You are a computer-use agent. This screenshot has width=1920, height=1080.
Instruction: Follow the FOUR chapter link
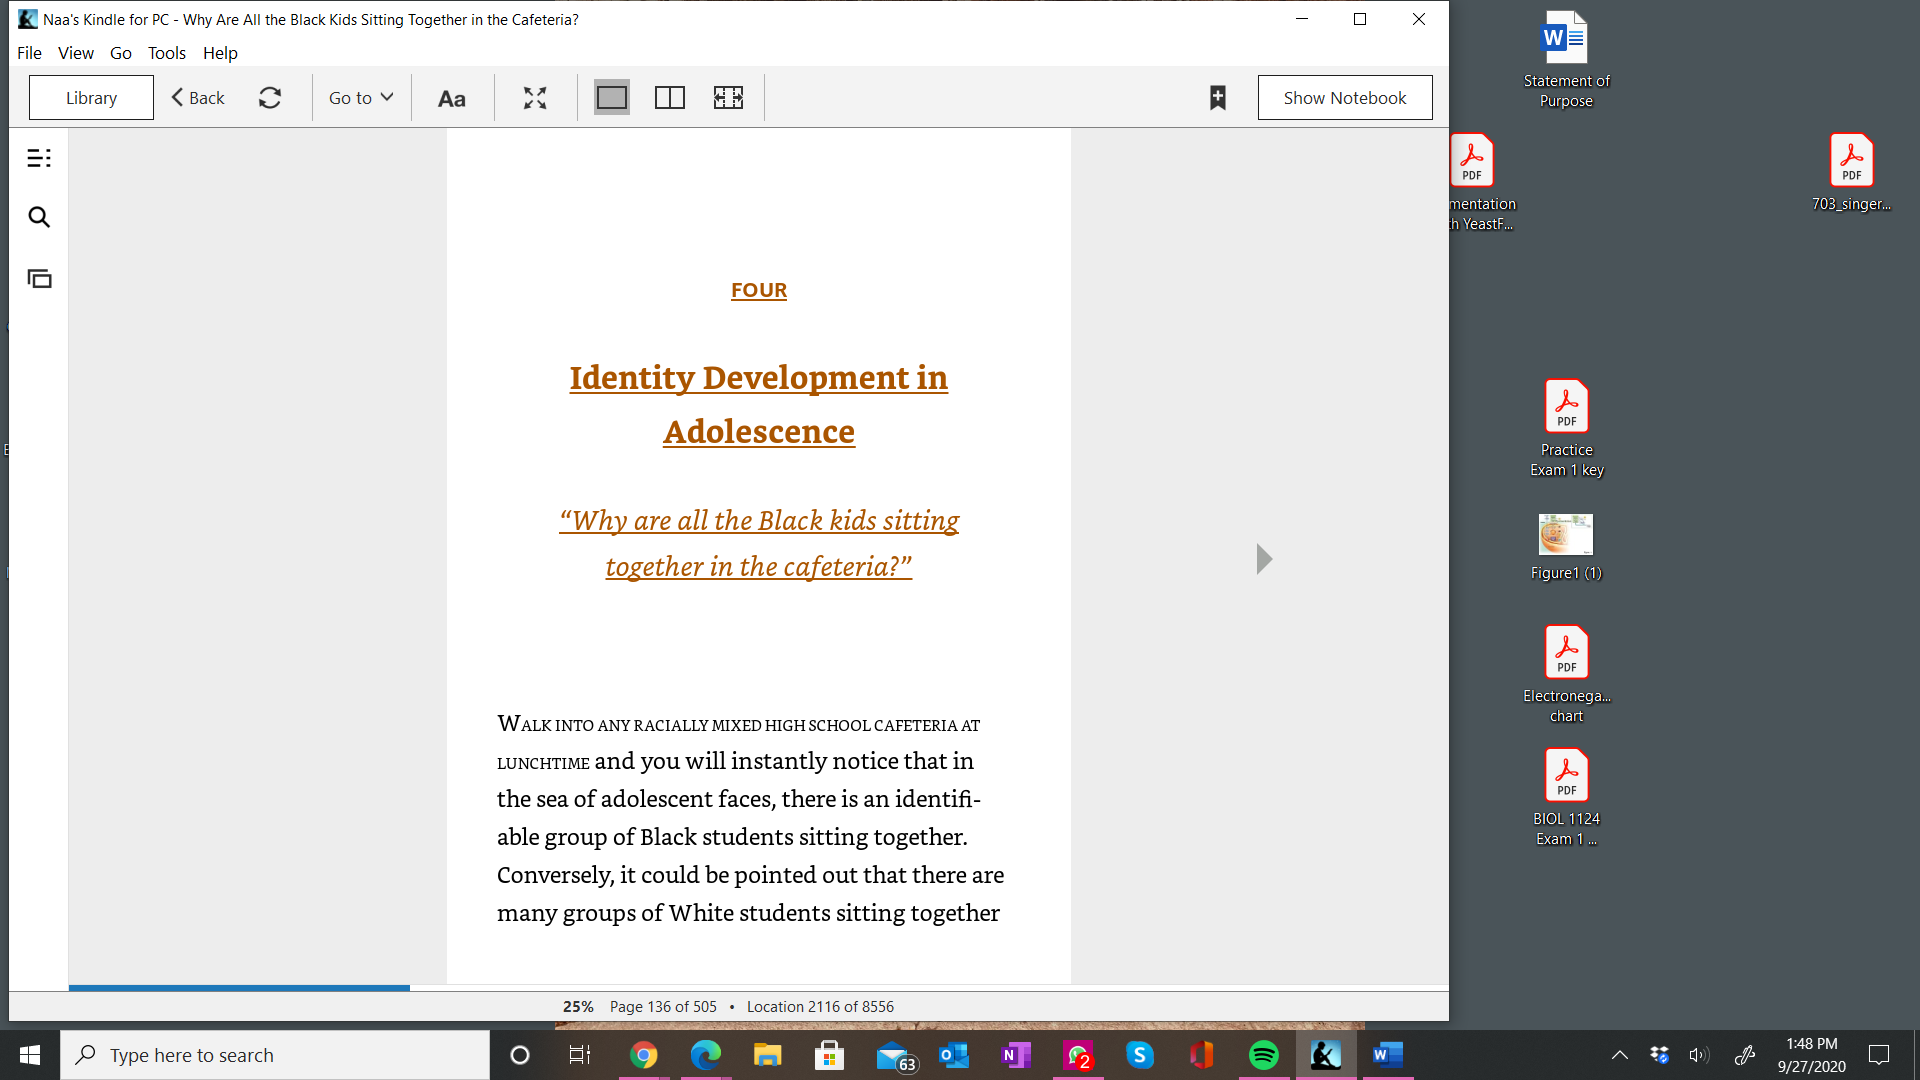[759, 290]
